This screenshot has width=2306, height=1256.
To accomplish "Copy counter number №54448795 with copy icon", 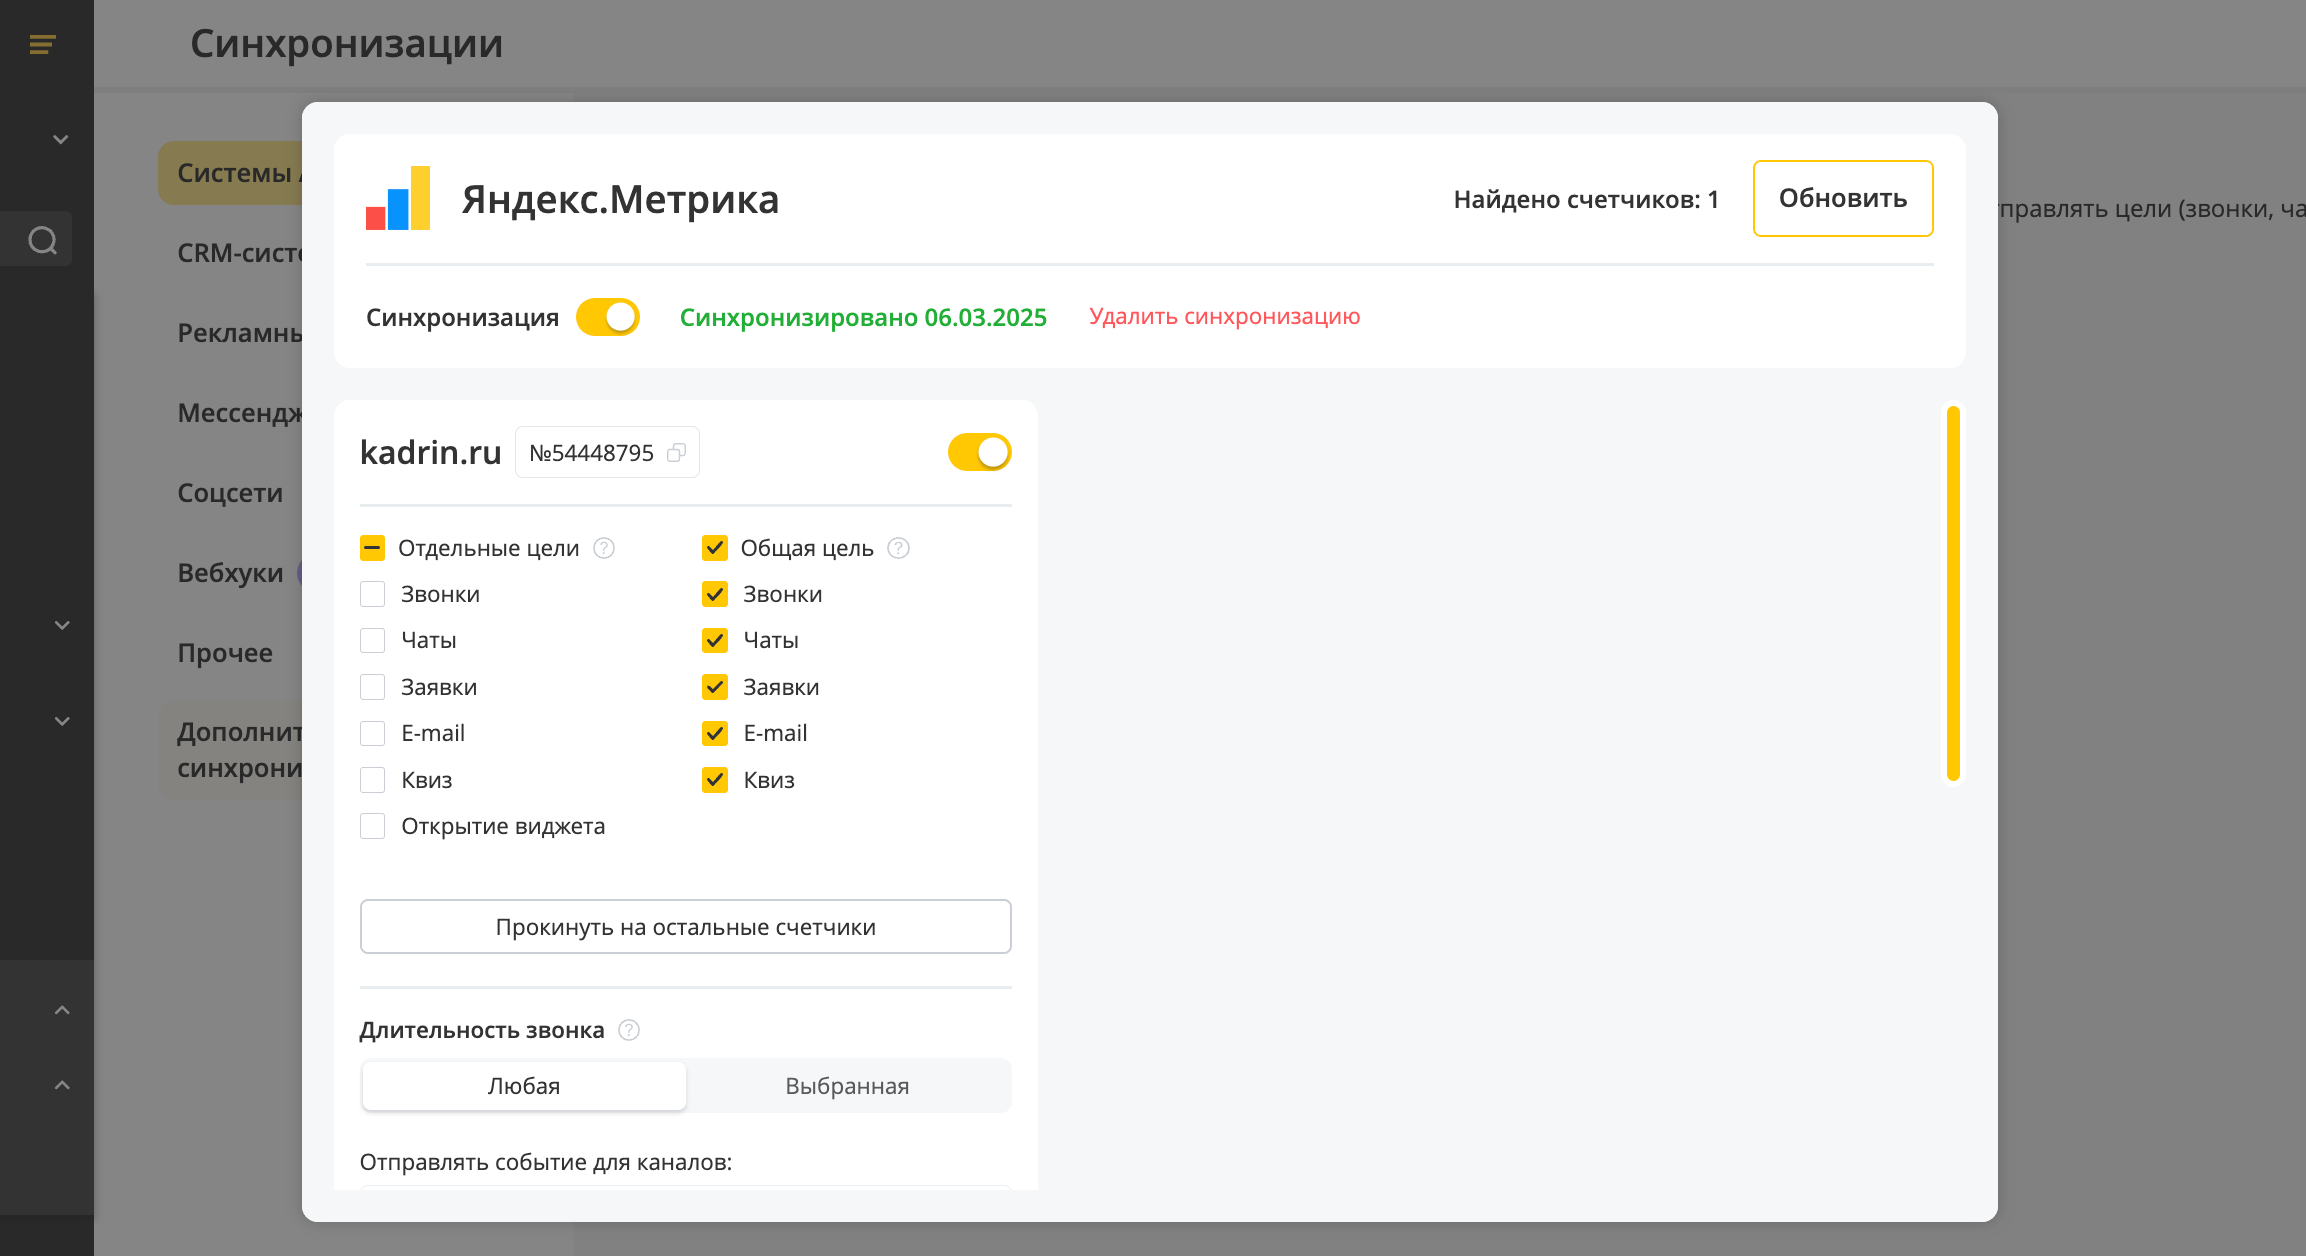I will [677, 453].
